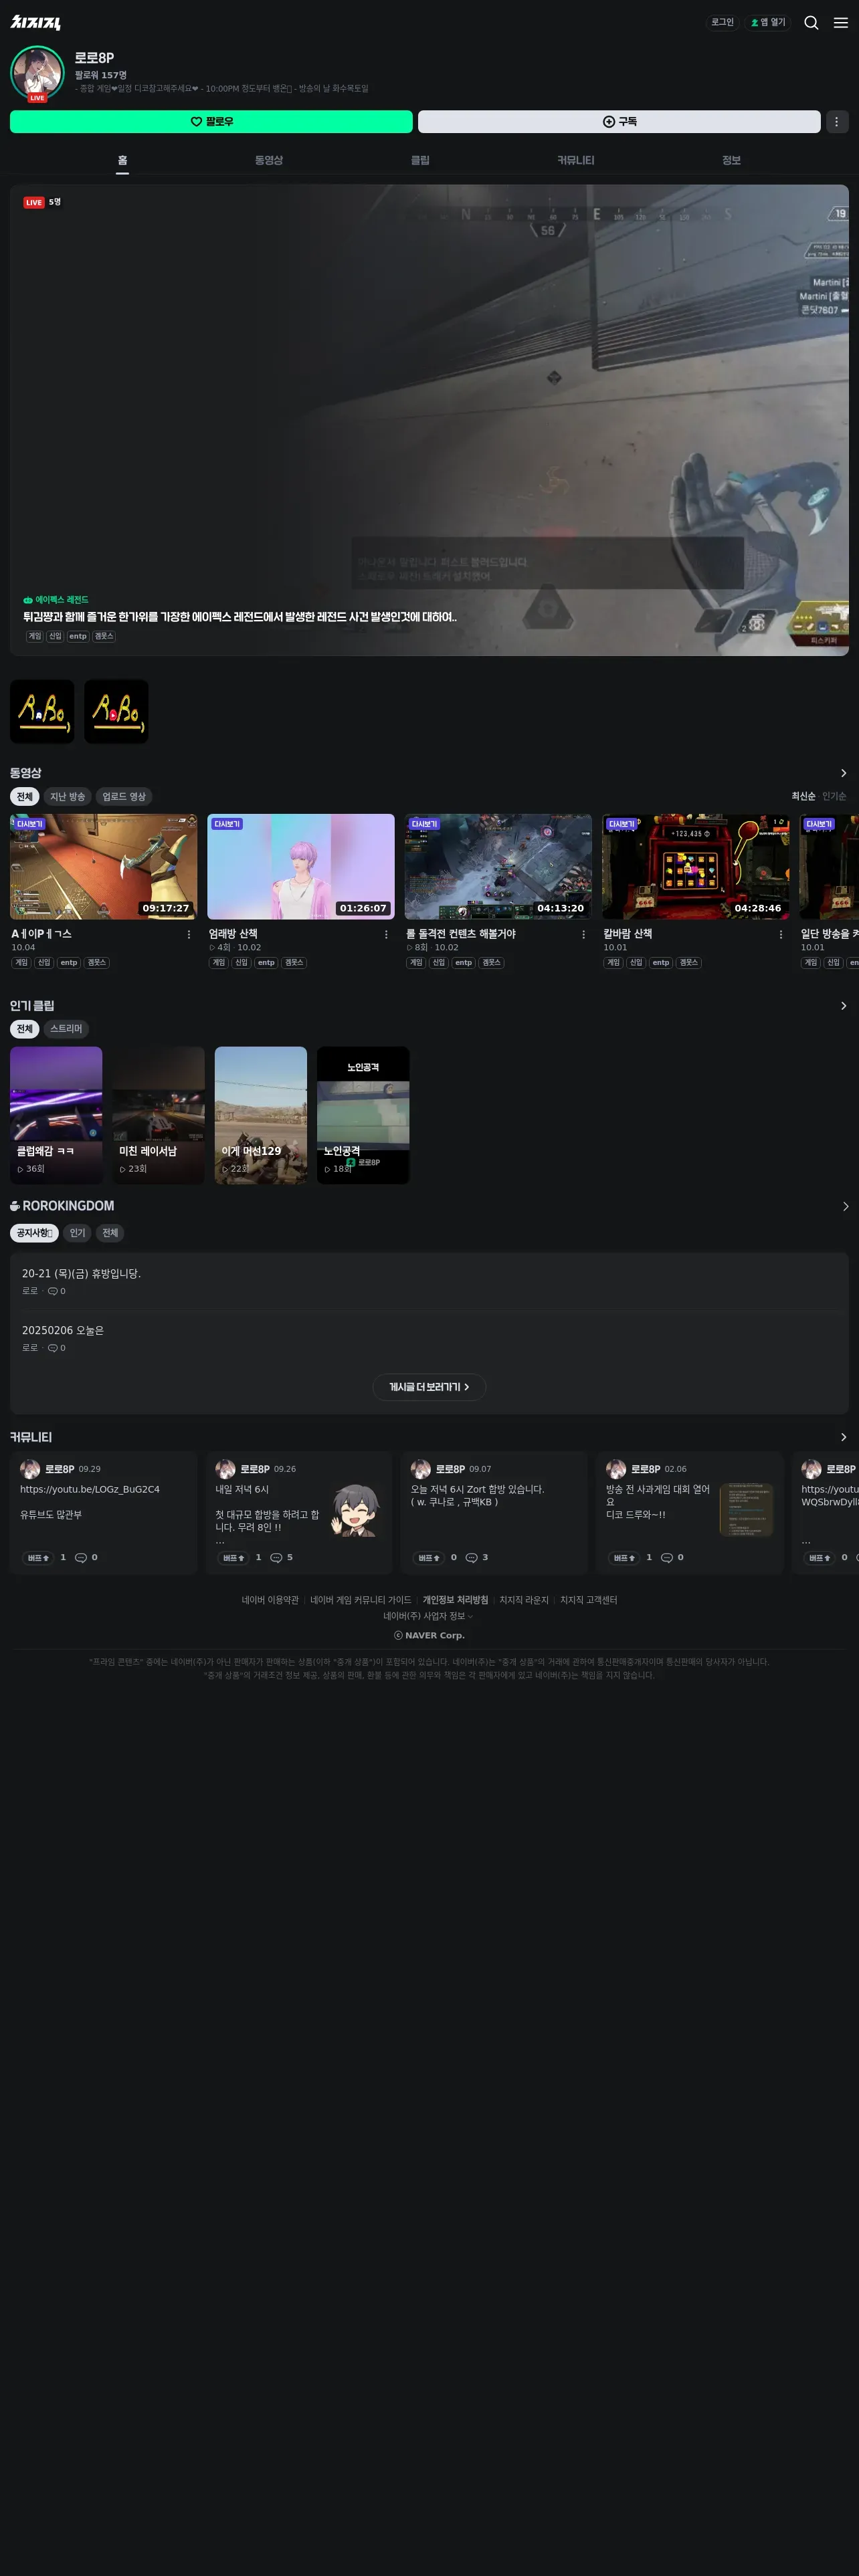Open options for 칼바람 산책 video

(x=781, y=934)
